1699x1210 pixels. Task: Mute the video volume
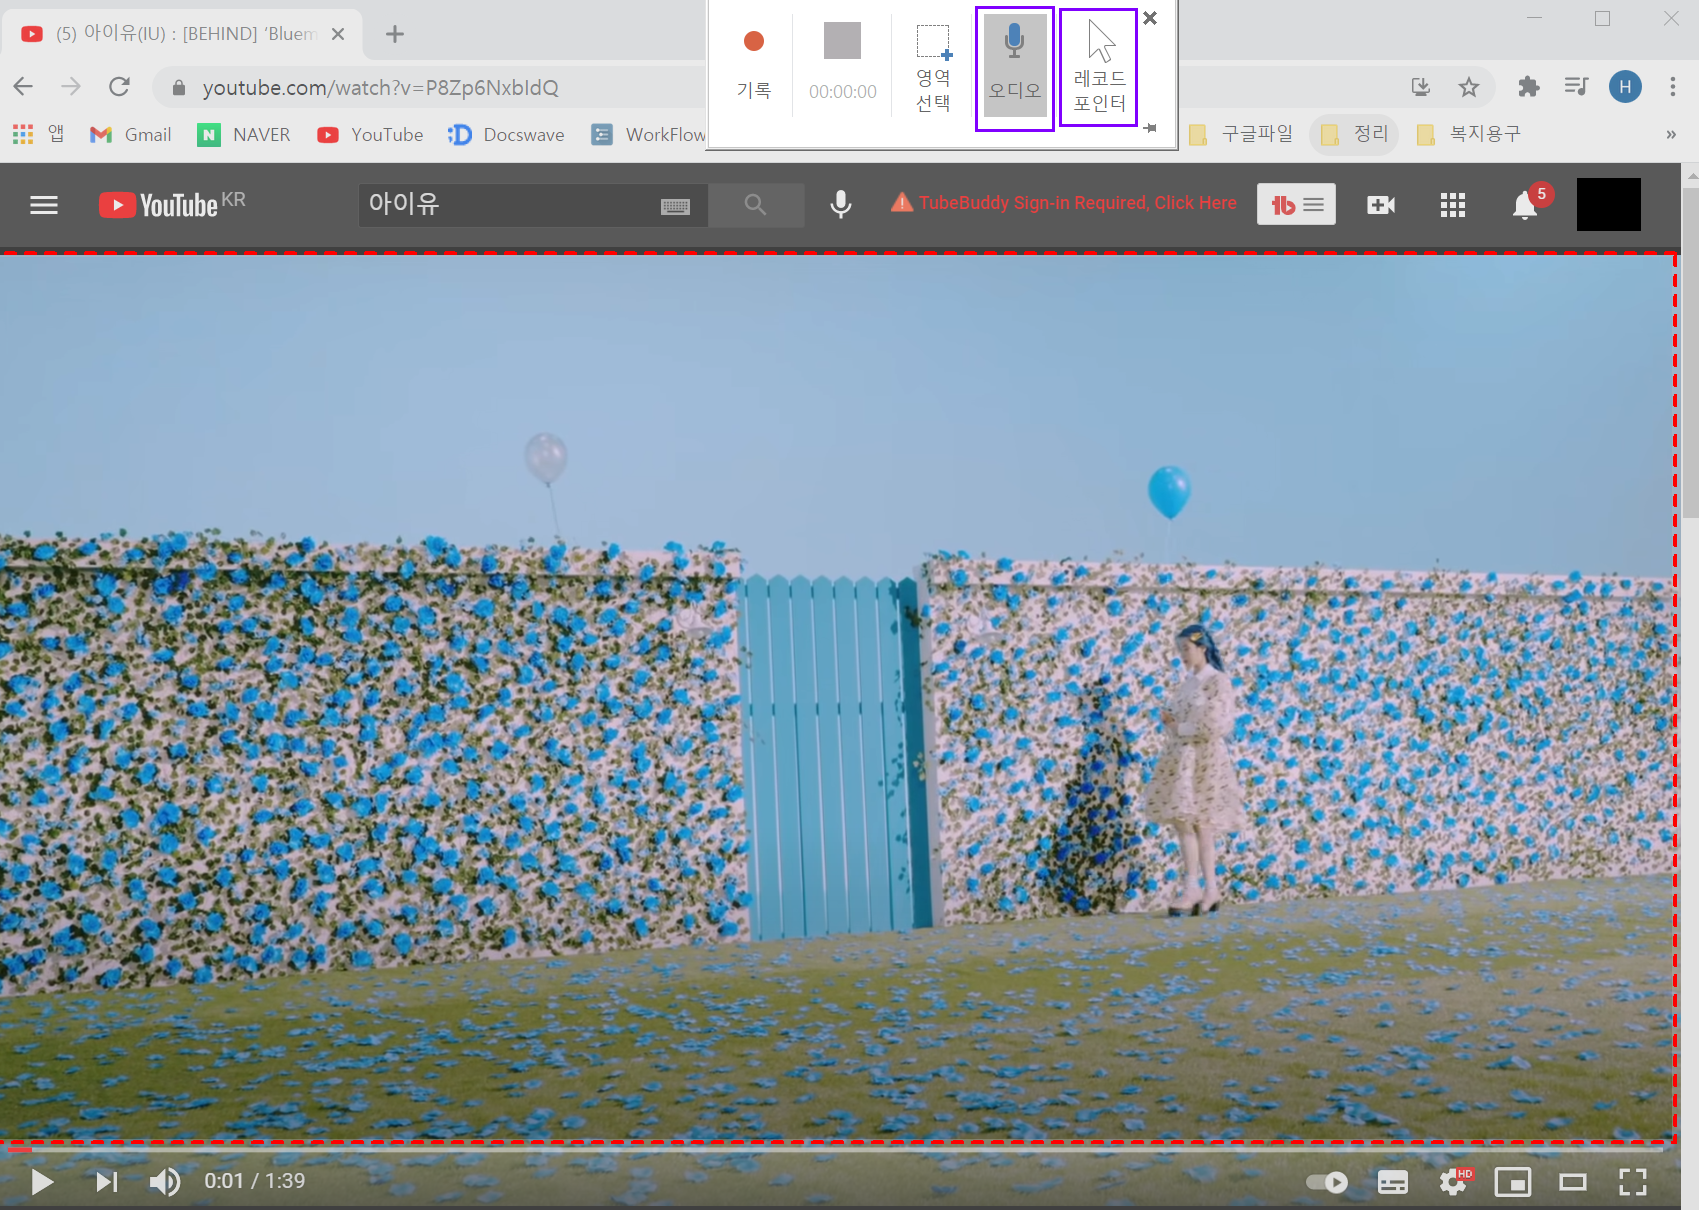(x=165, y=1182)
